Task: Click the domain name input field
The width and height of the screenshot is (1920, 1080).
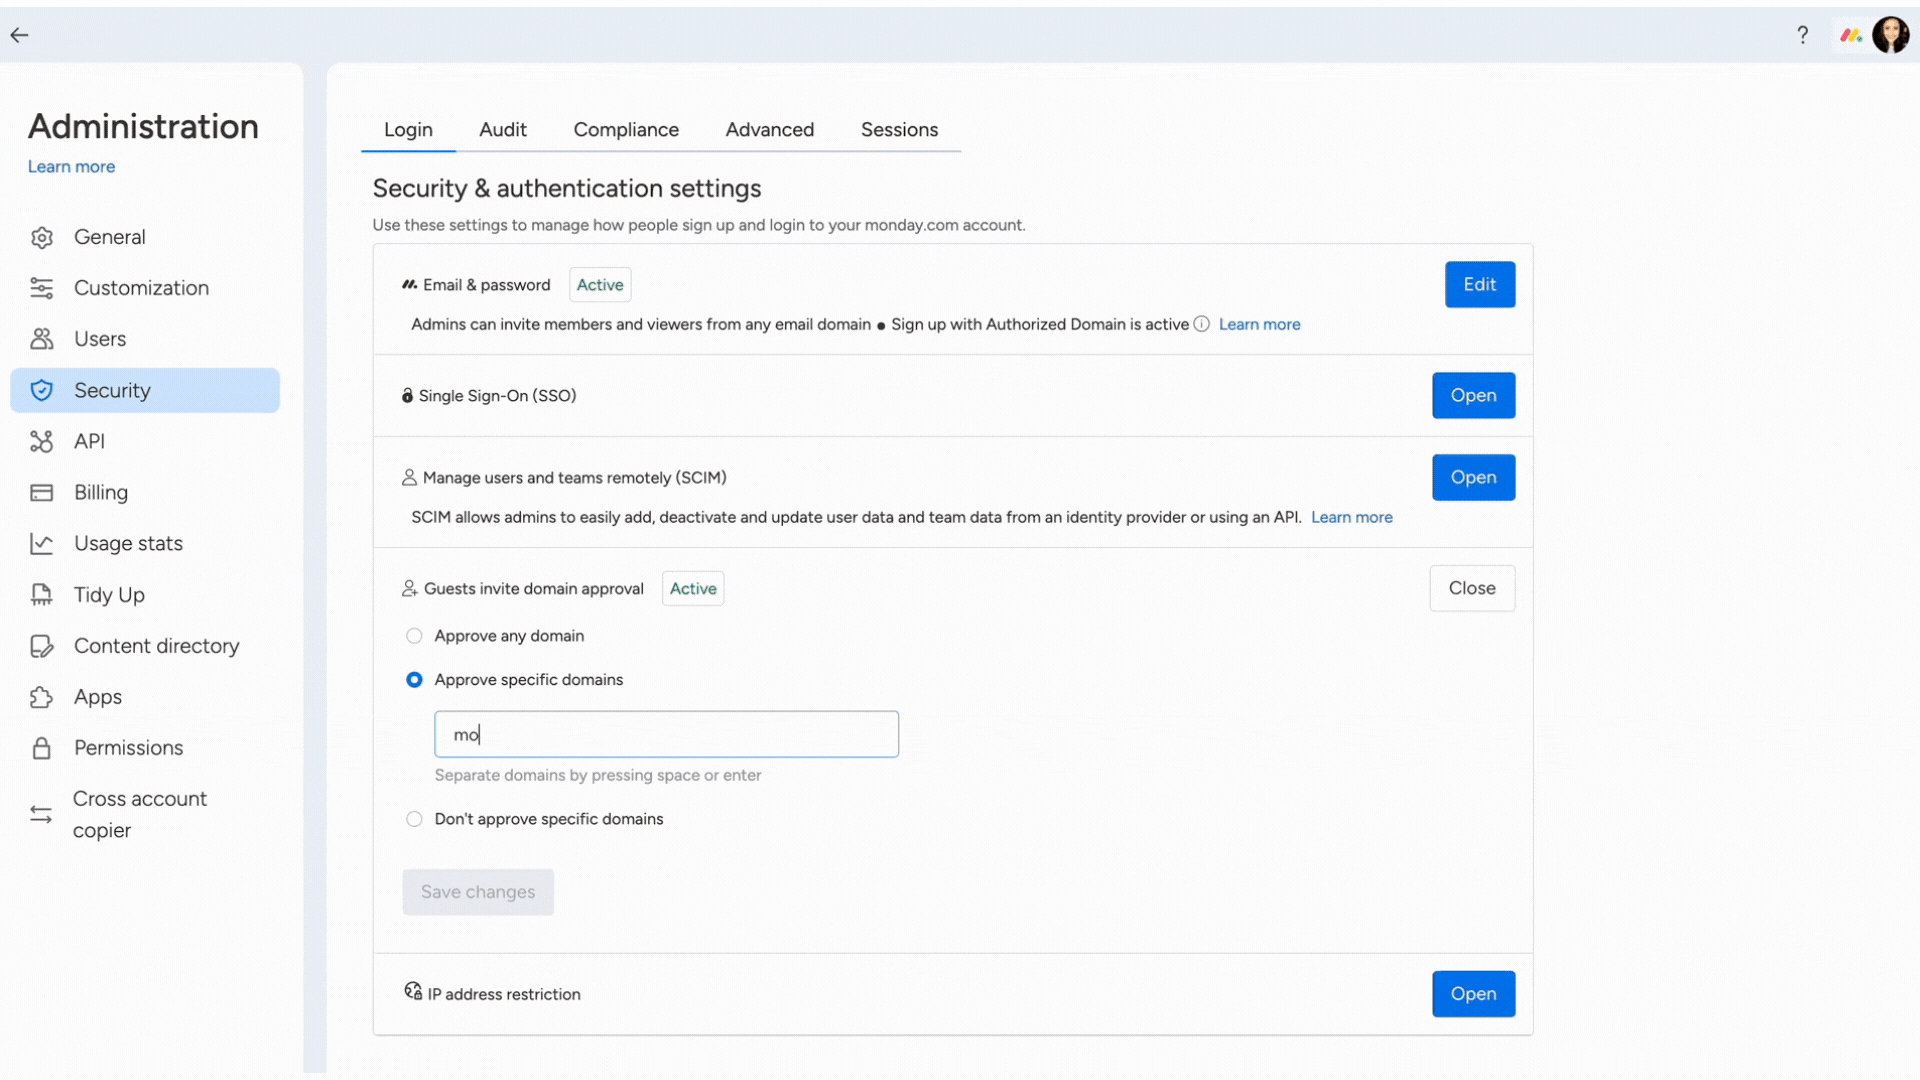Action: (x=666, y=733)
